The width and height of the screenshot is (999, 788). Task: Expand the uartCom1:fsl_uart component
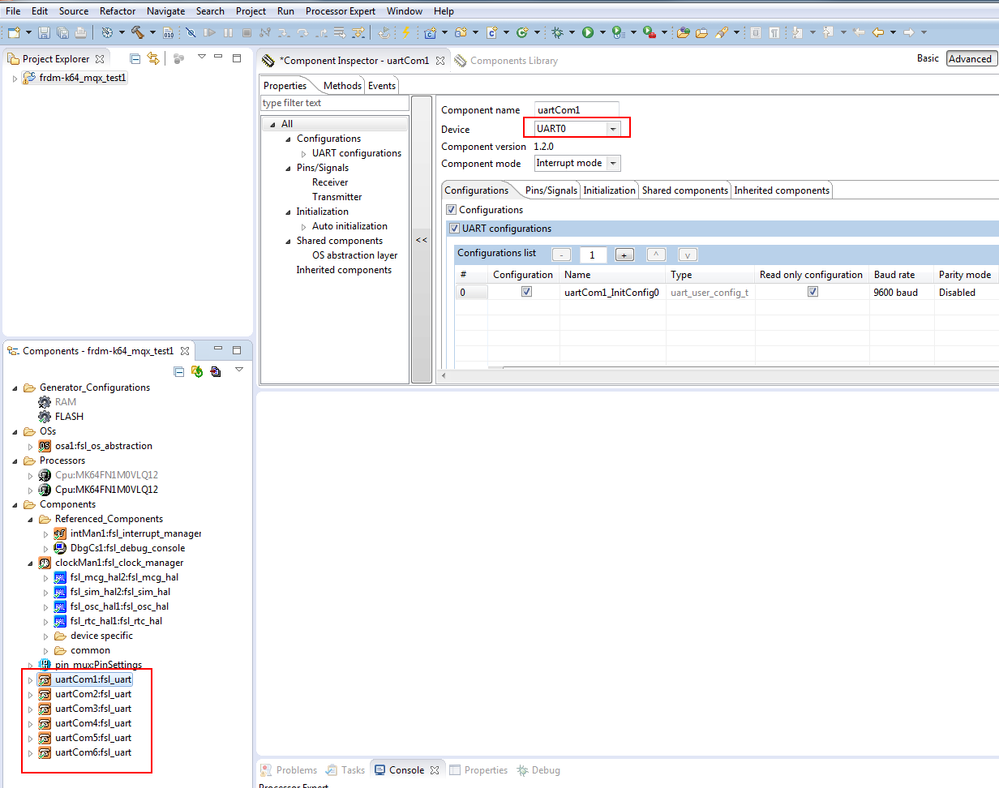pyautogui.click(x=30, y=680)
